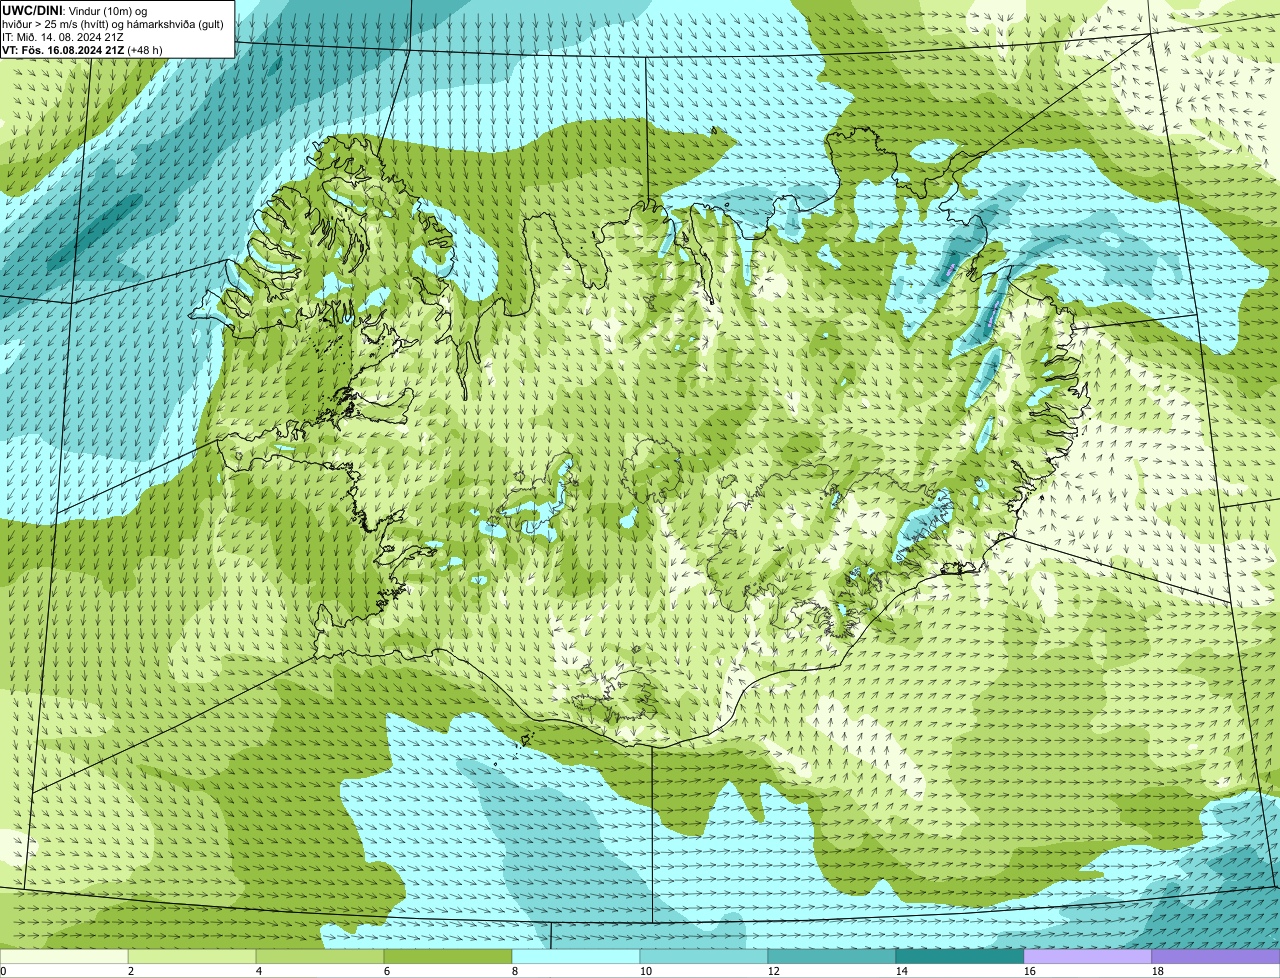Click the "10" label on the scale
The width and height of the screenshot is (1280, 978).
[x=646, y=971]
